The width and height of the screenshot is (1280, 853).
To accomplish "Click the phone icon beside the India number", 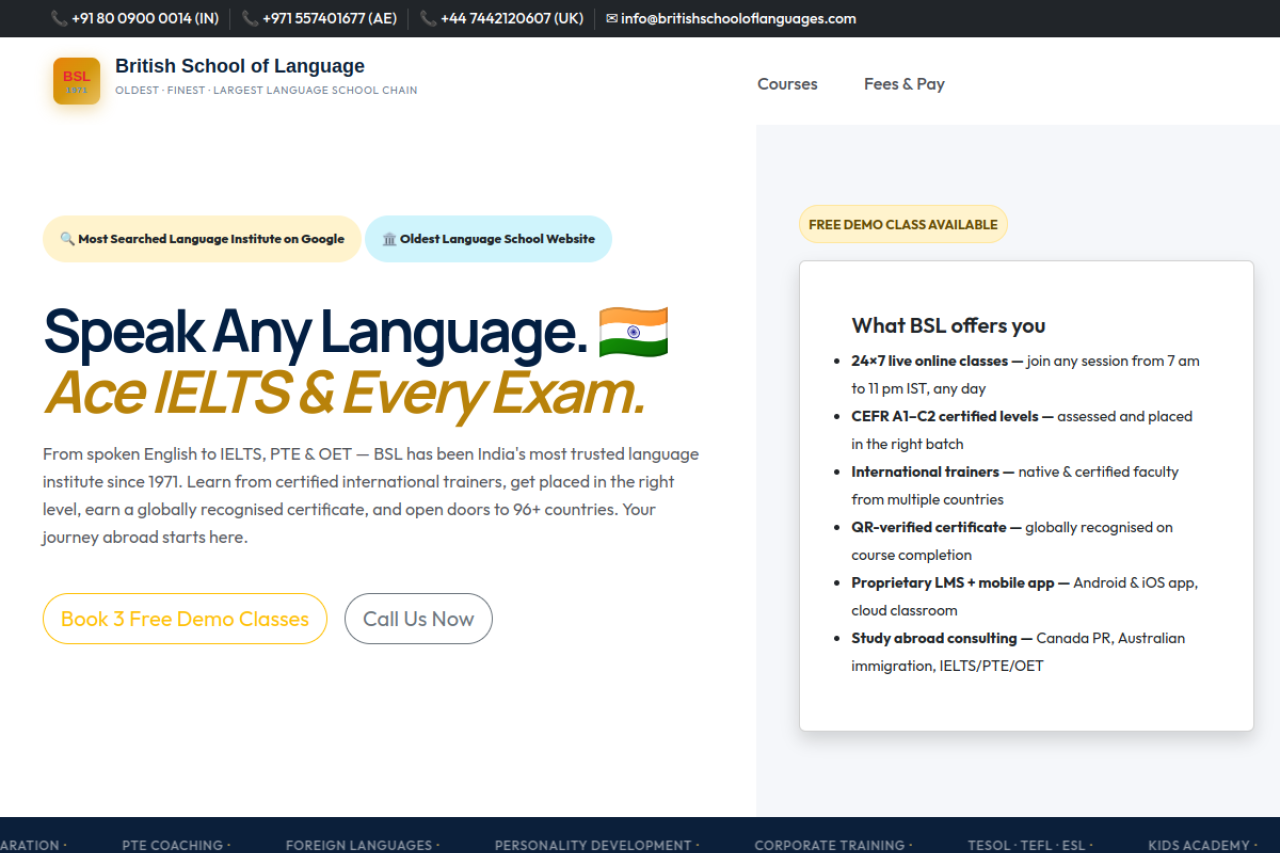I will (59, 18).
